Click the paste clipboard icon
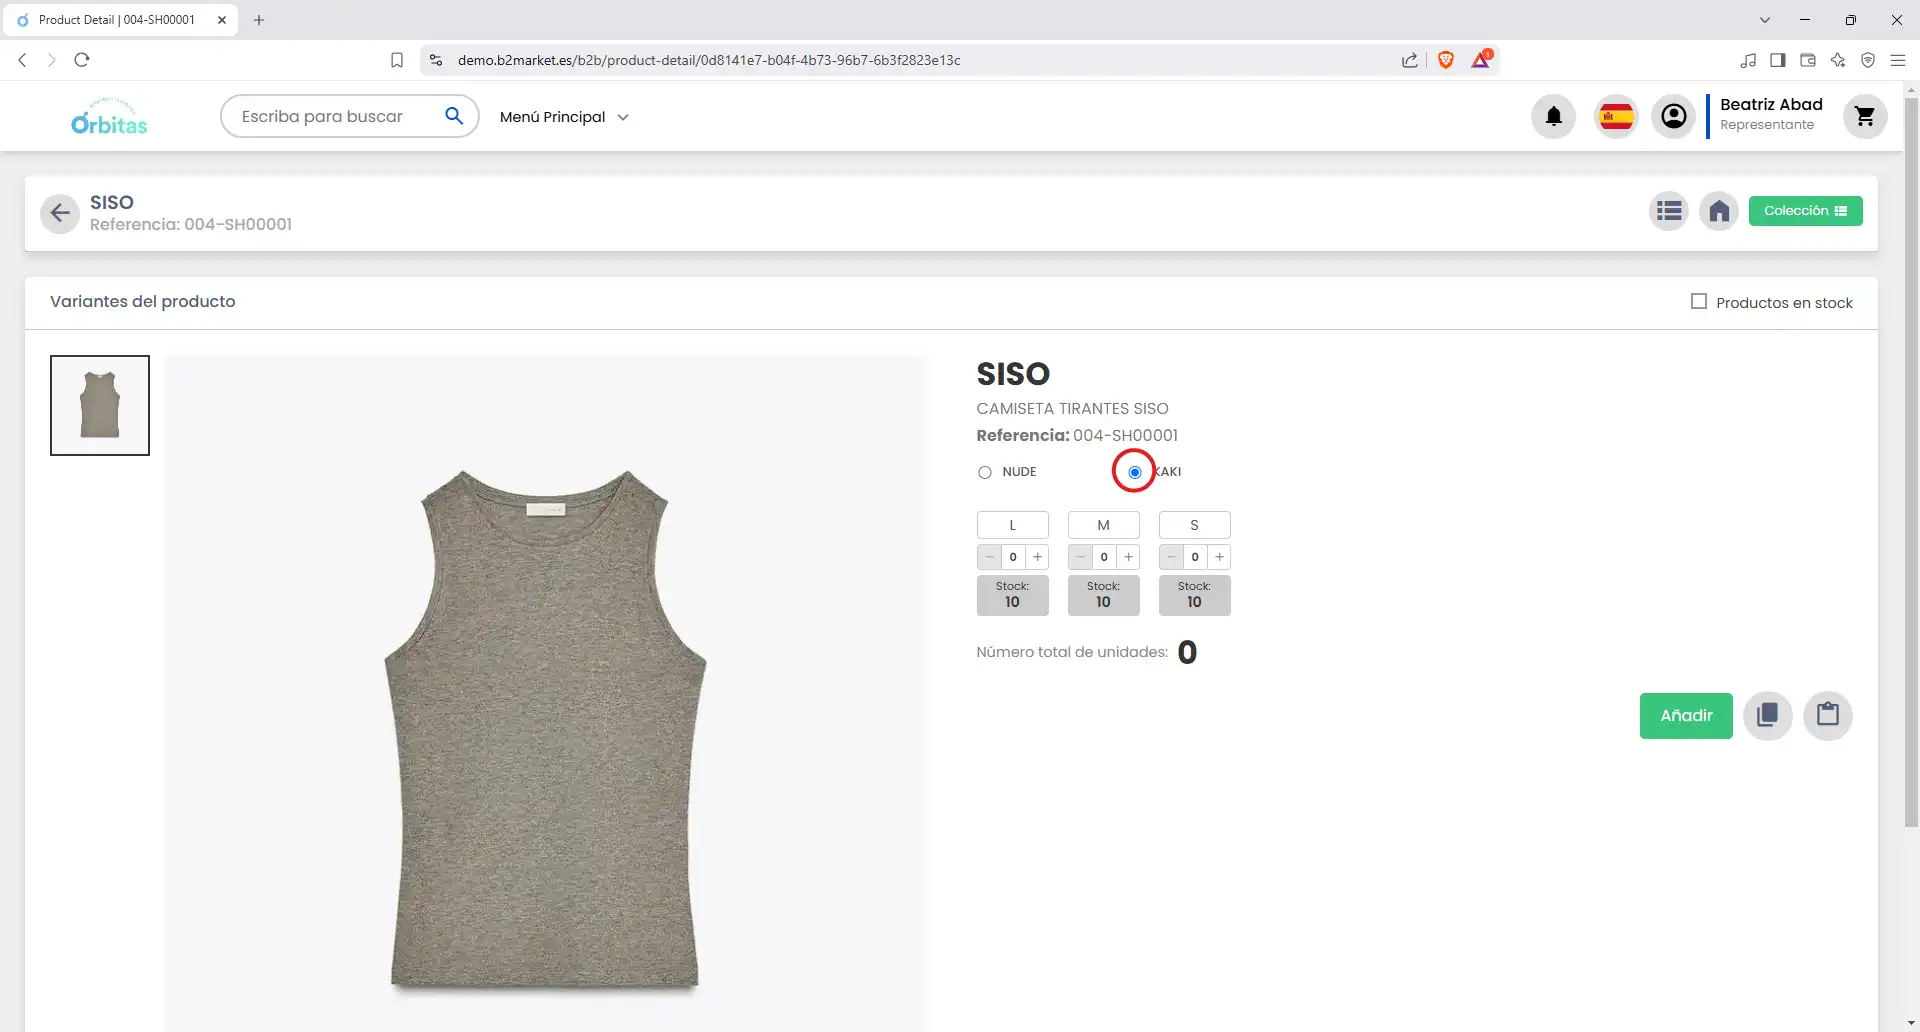The image size is (1920, 1032). [x=1827, y=715]
